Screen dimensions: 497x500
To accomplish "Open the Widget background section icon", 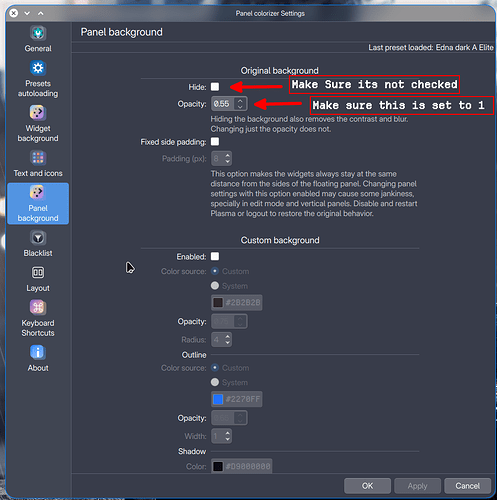I will point(38,113).
